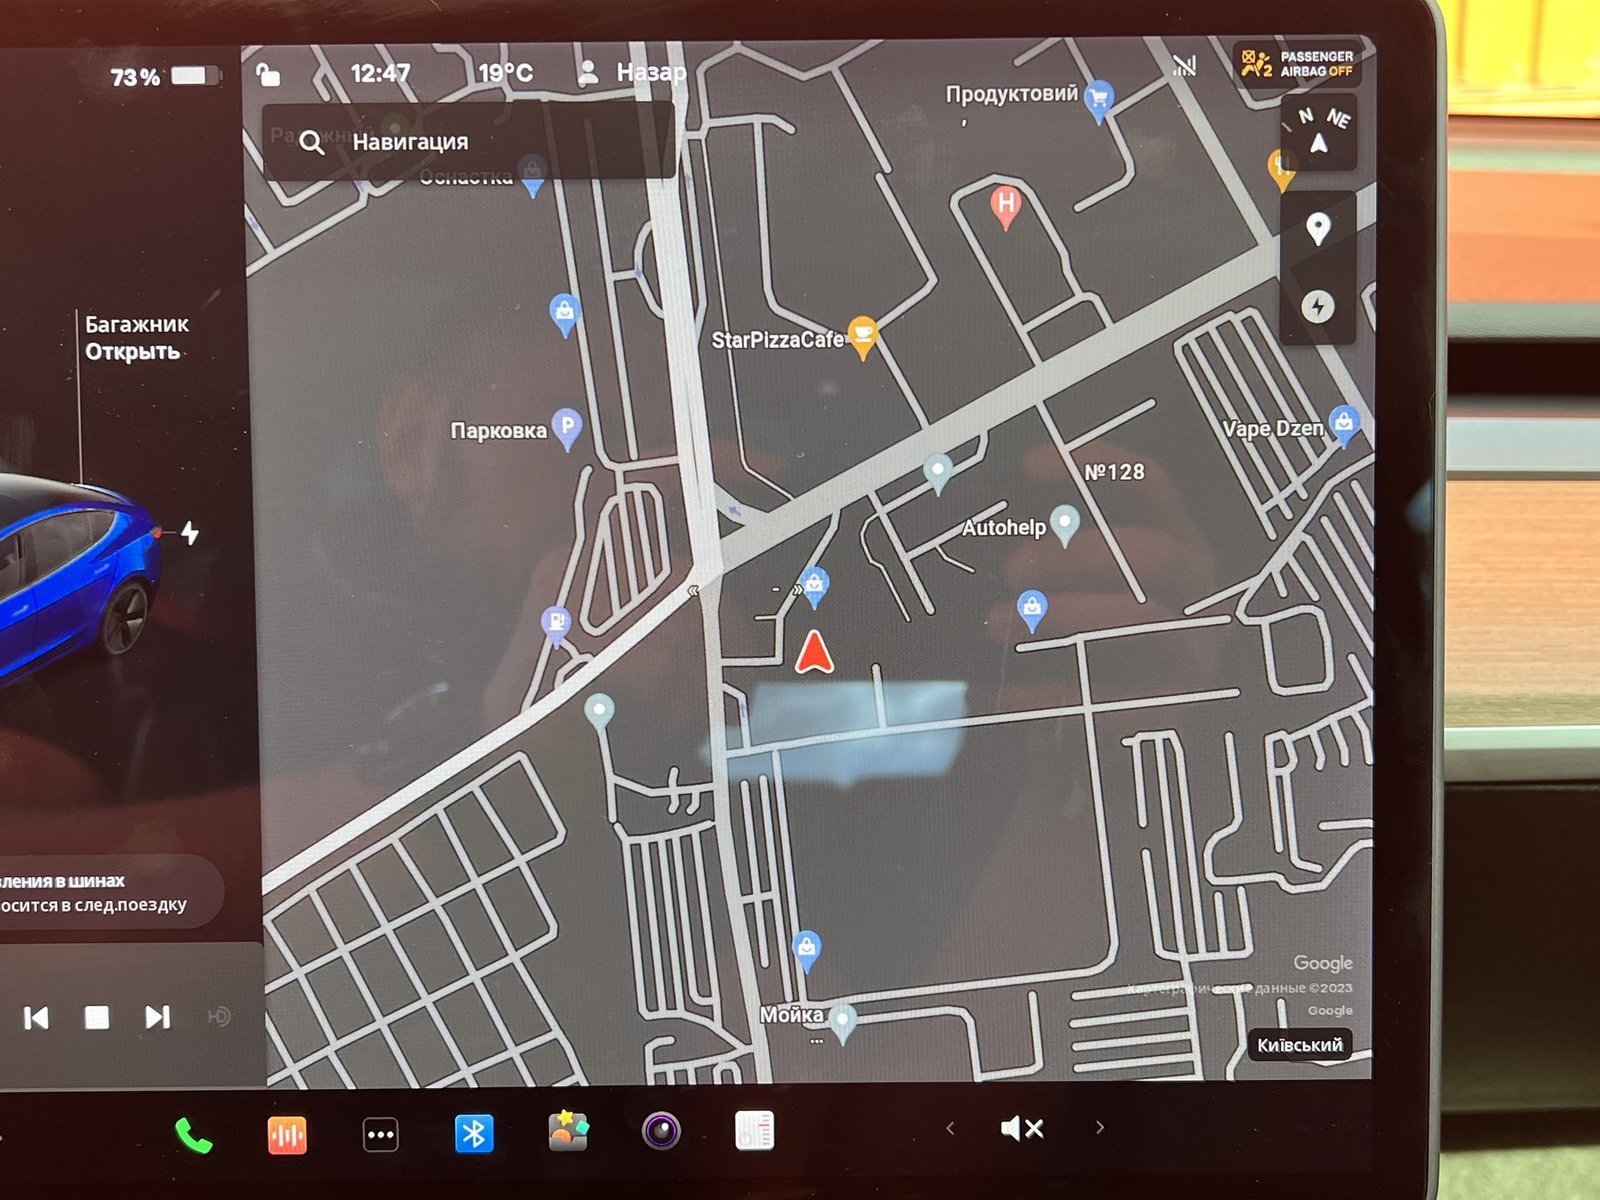This screenshot has height=1200, width=1600.
Task: Select the StarPizzaCafe map marker
Action: [862, 335]
